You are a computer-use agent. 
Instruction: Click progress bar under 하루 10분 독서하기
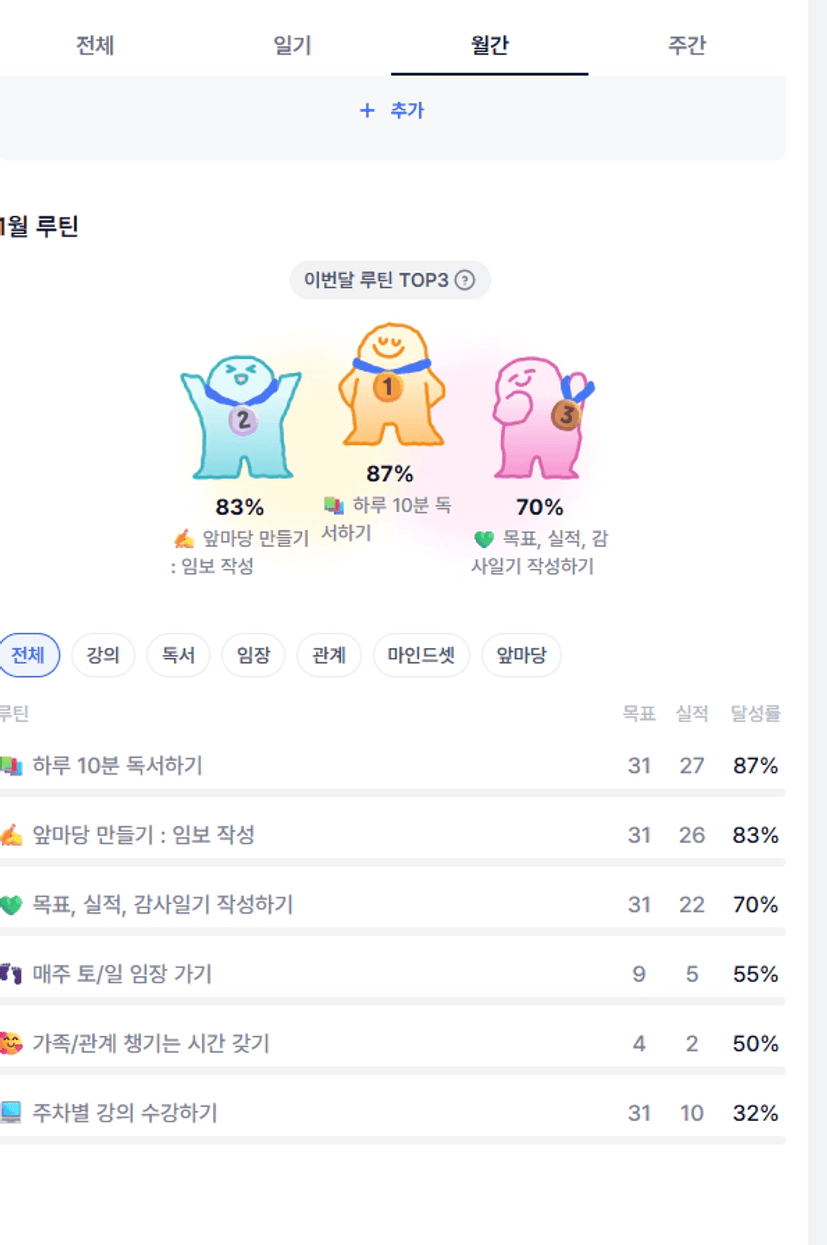pos(392,792)
